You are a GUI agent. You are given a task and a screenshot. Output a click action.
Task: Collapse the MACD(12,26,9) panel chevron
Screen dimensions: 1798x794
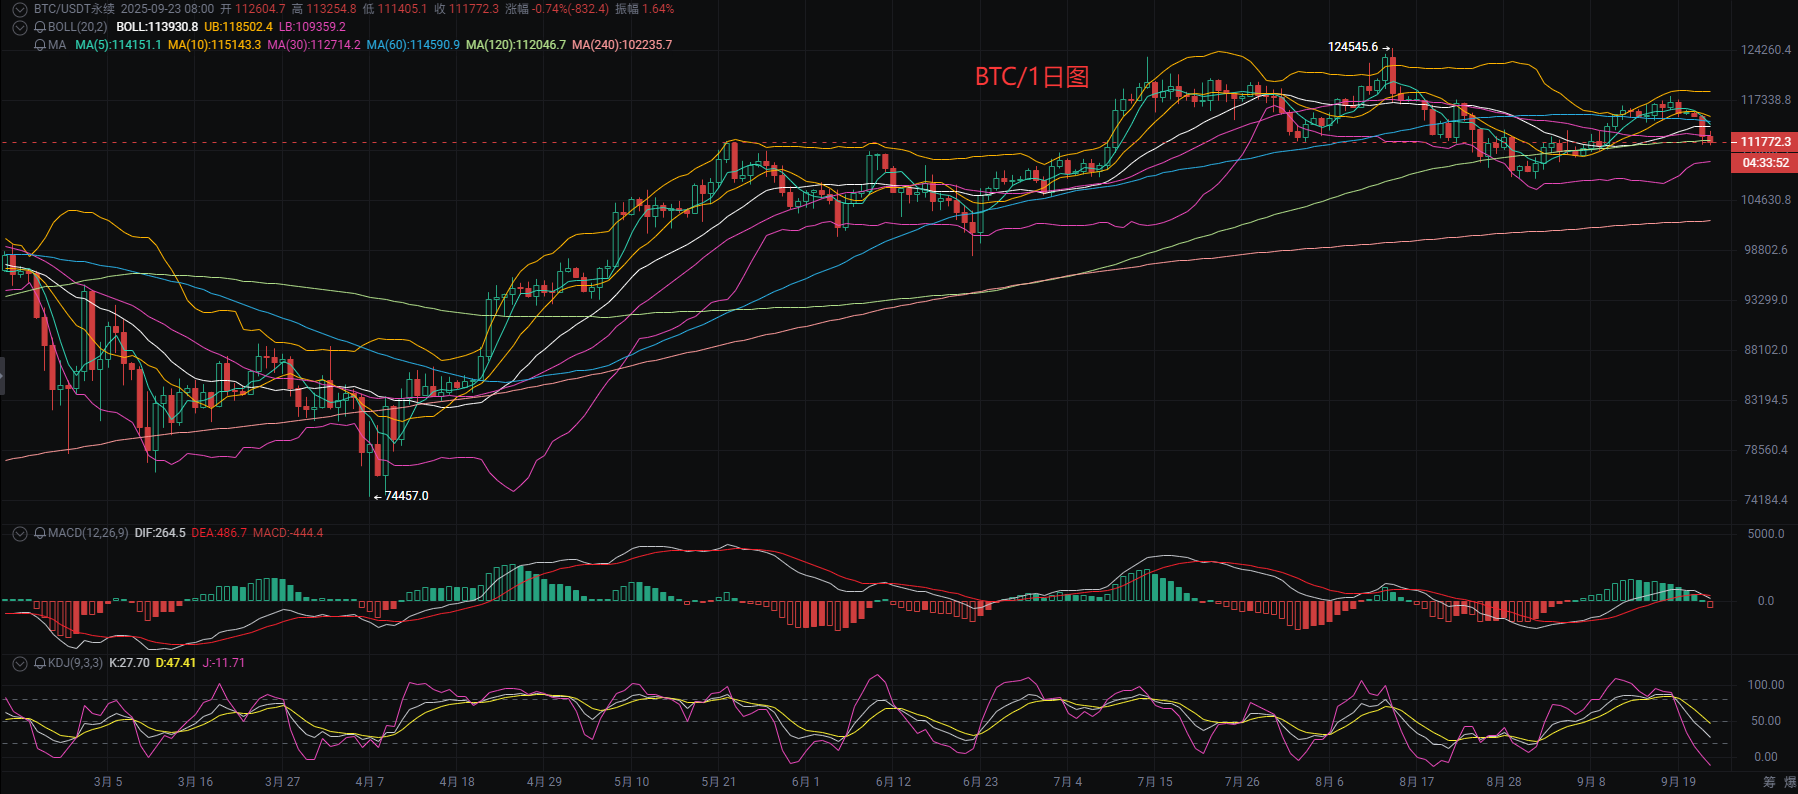19,534
